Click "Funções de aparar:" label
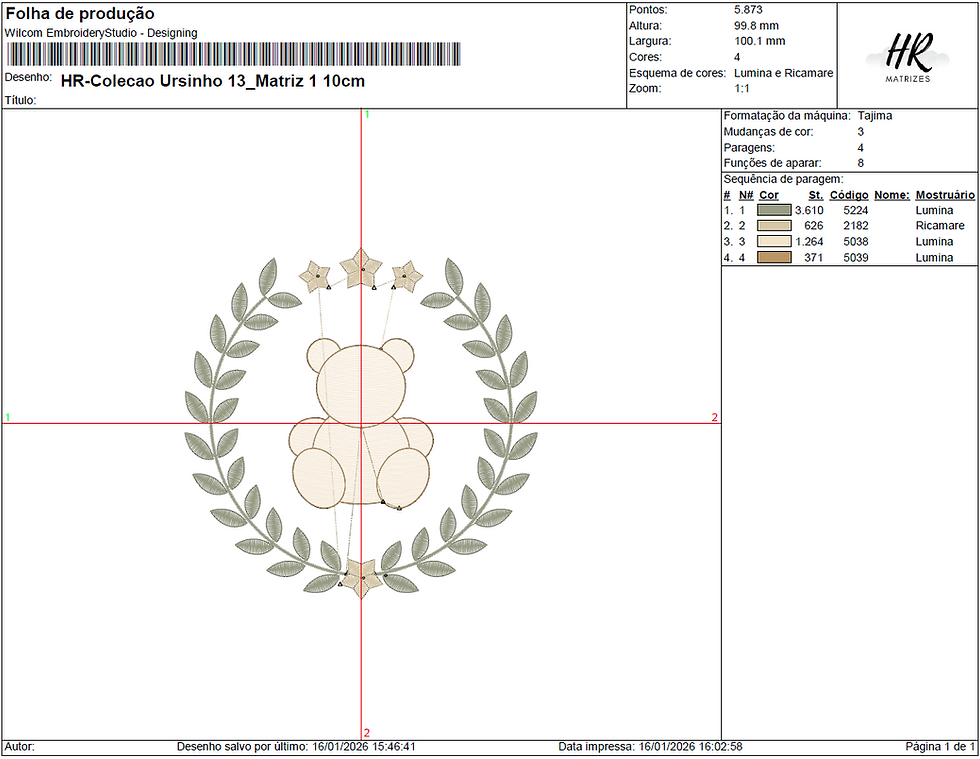Screen dimensions: 980x759 772,163
